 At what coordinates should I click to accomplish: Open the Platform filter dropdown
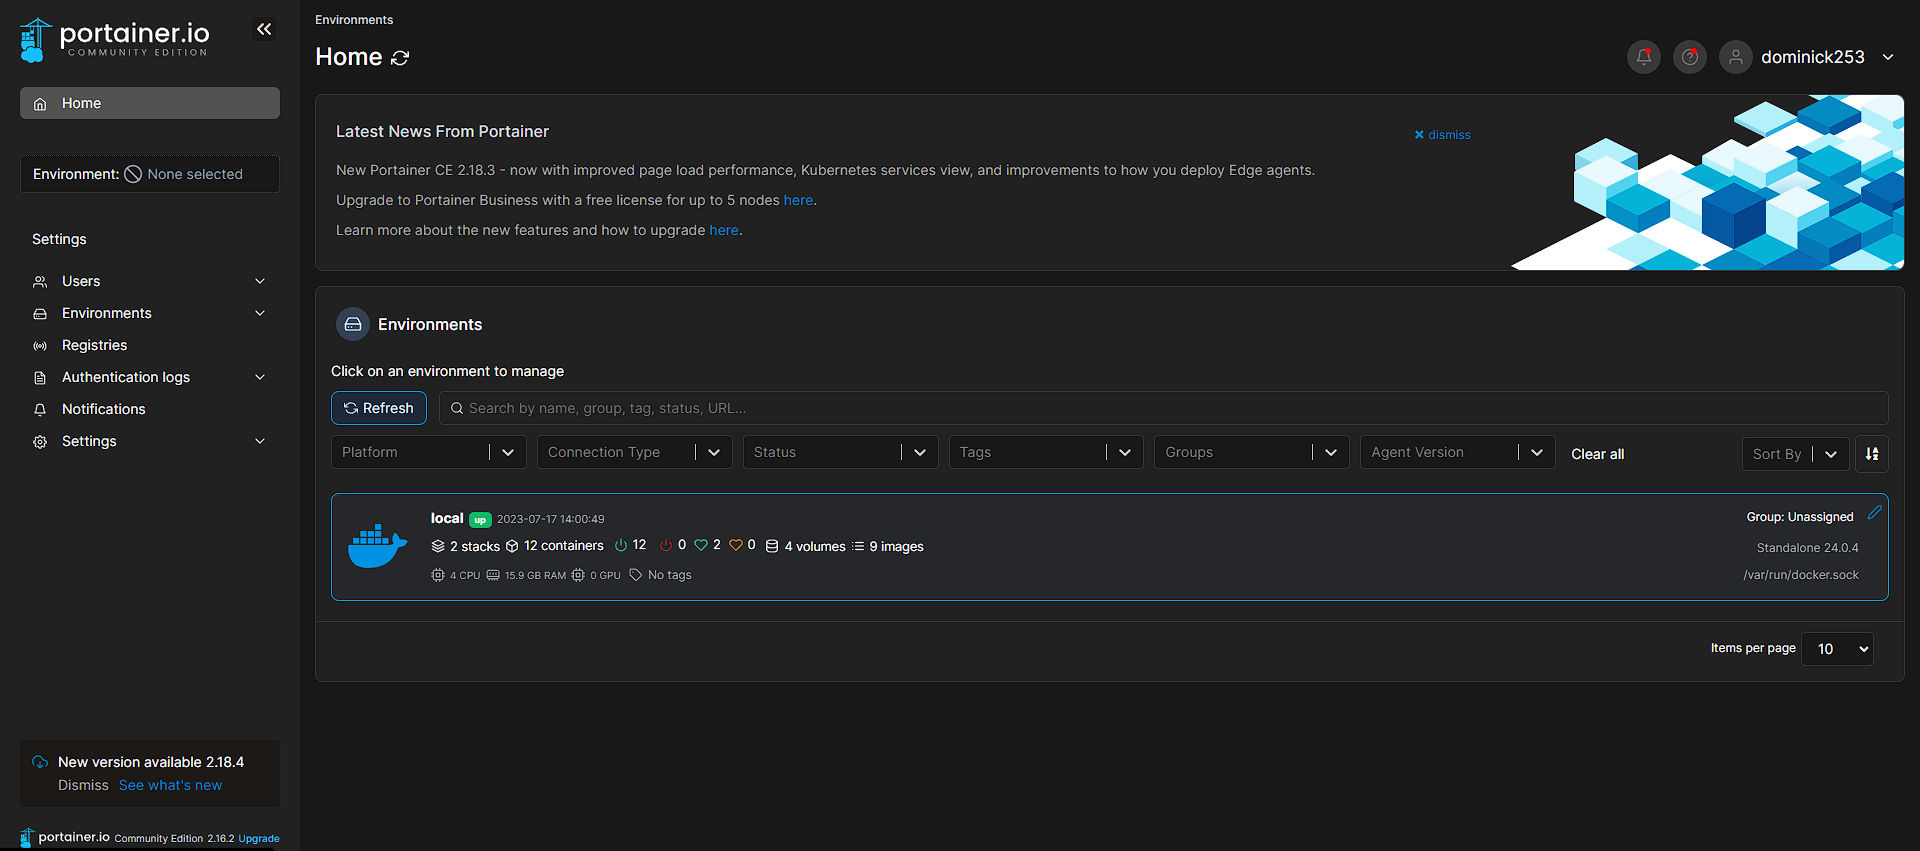pos(429,452)
